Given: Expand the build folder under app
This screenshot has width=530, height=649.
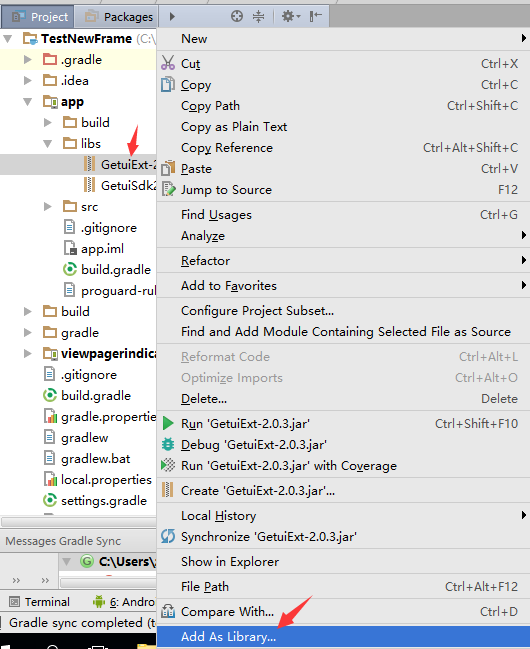Looking at the screenshot, I should (48, 123).
